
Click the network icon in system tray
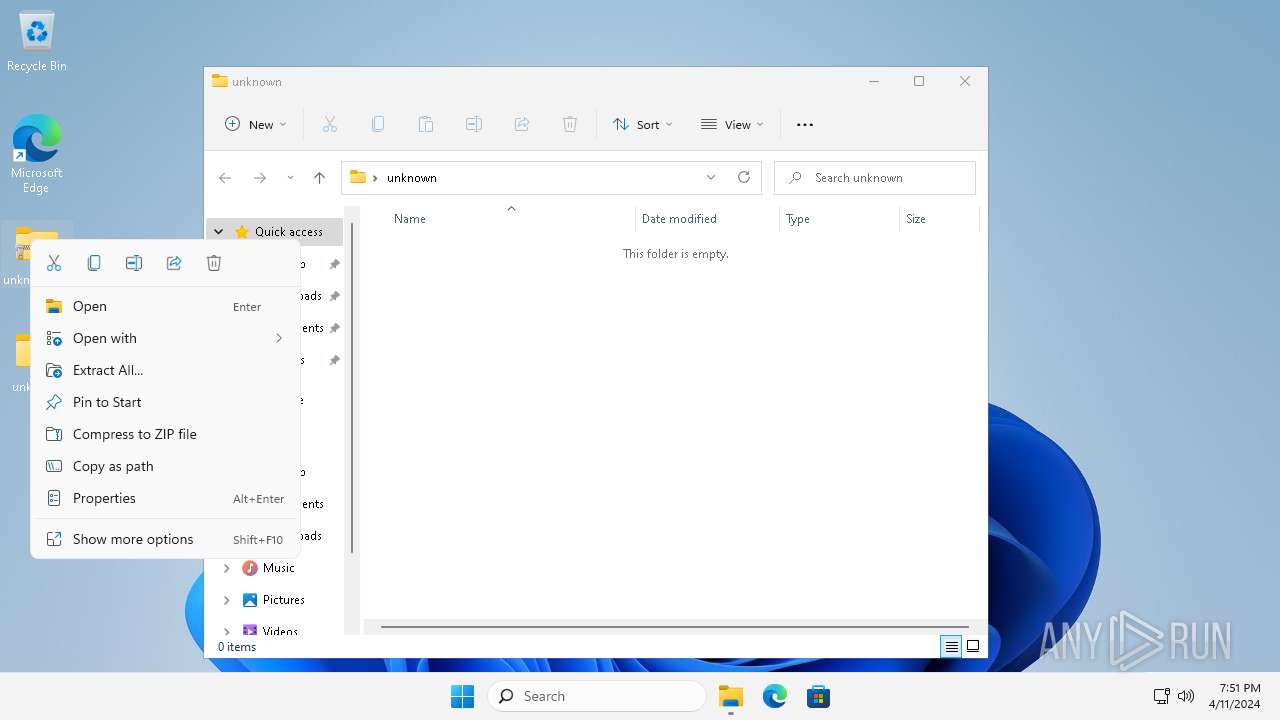[x=1162, y=696]
